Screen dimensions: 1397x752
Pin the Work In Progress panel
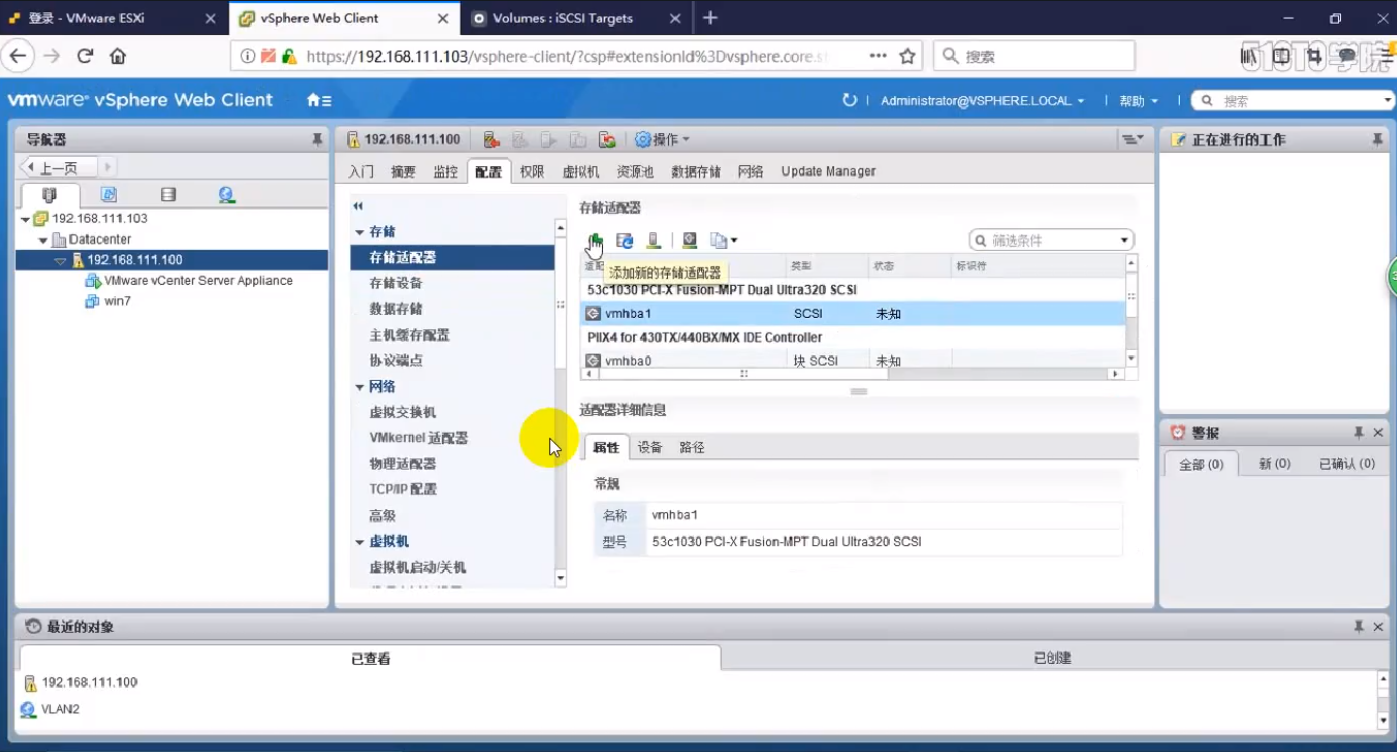pos(1378,140)
